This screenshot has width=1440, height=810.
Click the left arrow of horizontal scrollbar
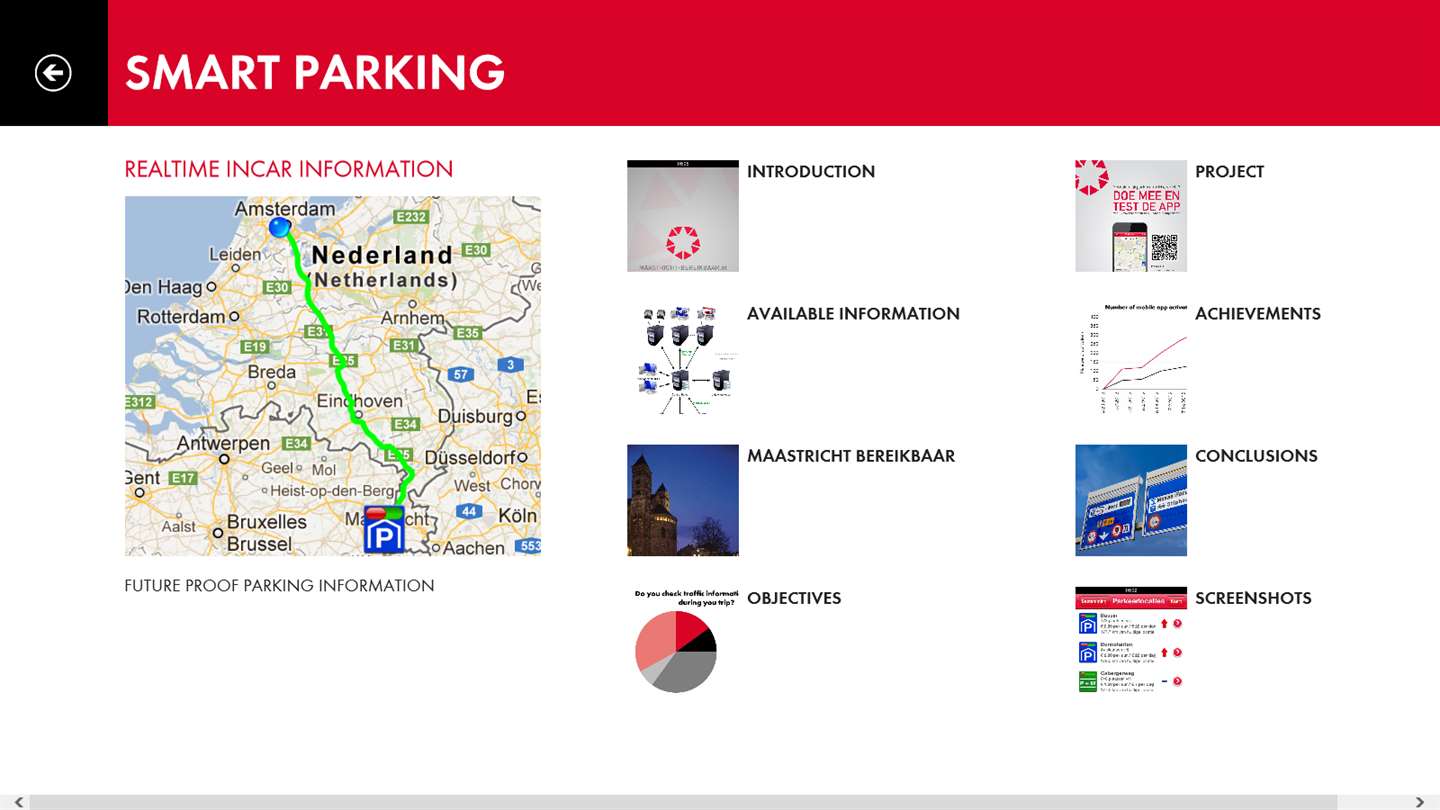[17, 802]
